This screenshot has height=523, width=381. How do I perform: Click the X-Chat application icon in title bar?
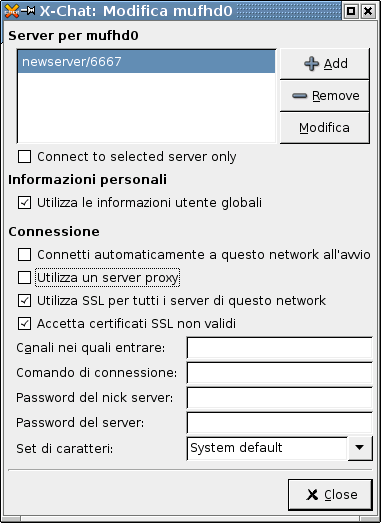pos(12,11)
